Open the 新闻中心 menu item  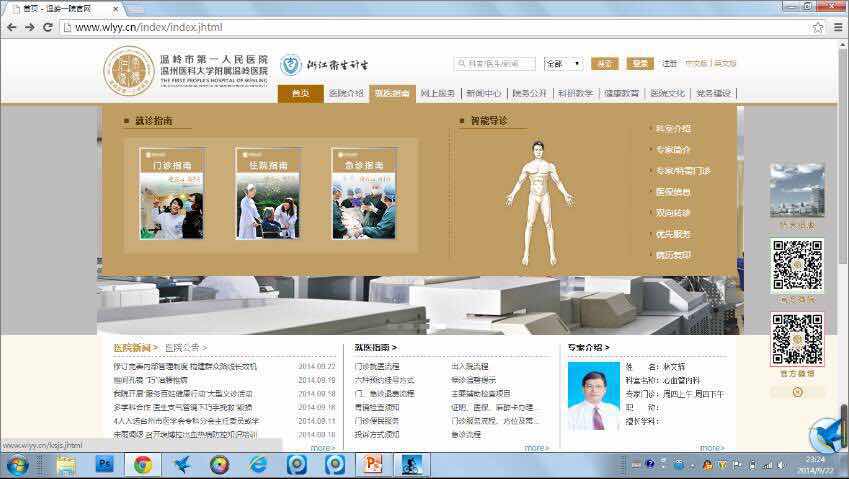point(483,94)
